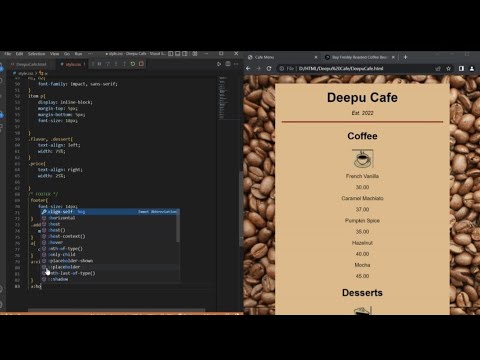Click the browser forward arrow
The width and height of the screenshot is (480, 360).
pyautogui.click(x=258, y=69)
